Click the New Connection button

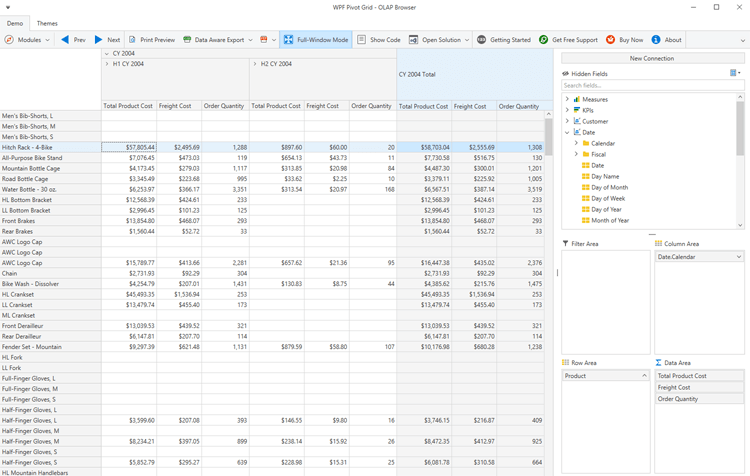(651, 58)
